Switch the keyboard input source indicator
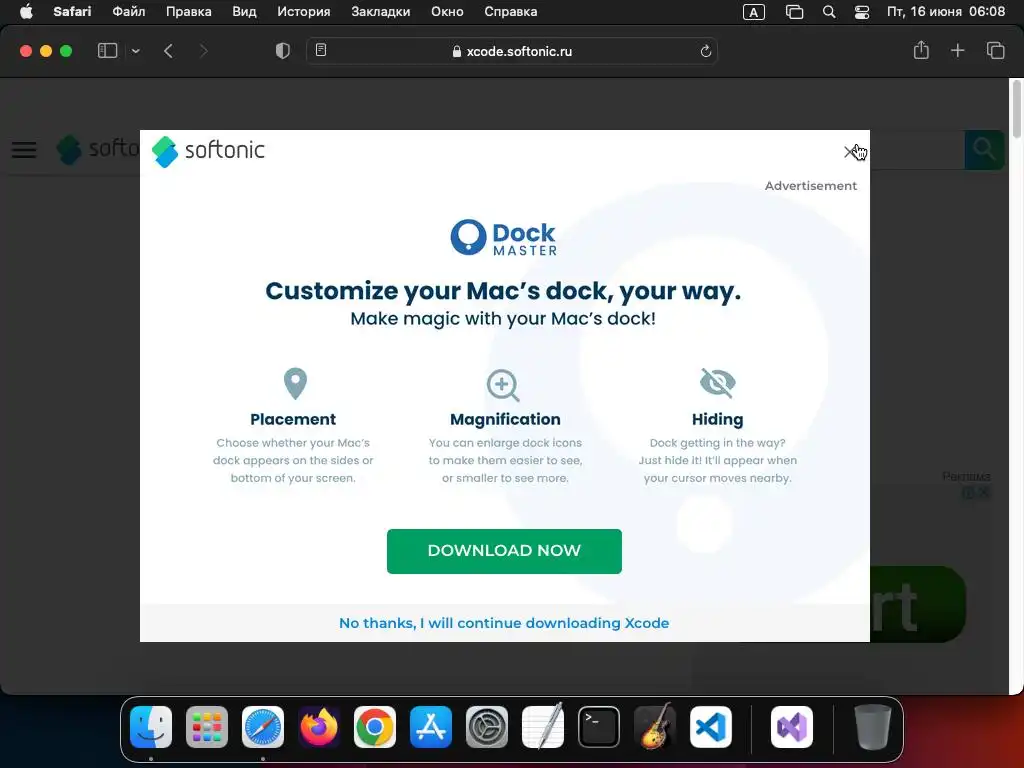The image size is (1024, 768). (x=754, y=12)
